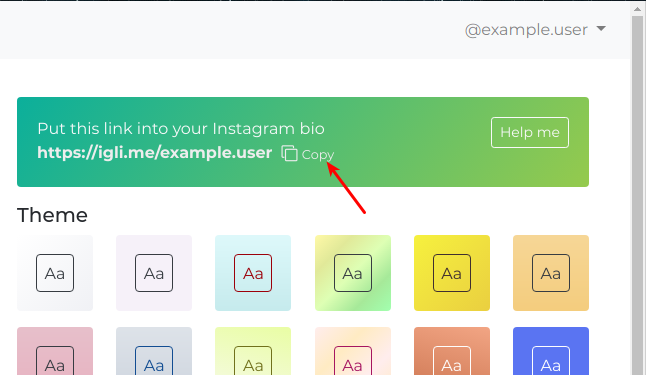This screenshot has width=646, height=375.
Task: Click the caret arrow next to username
Action: (601, 28)
